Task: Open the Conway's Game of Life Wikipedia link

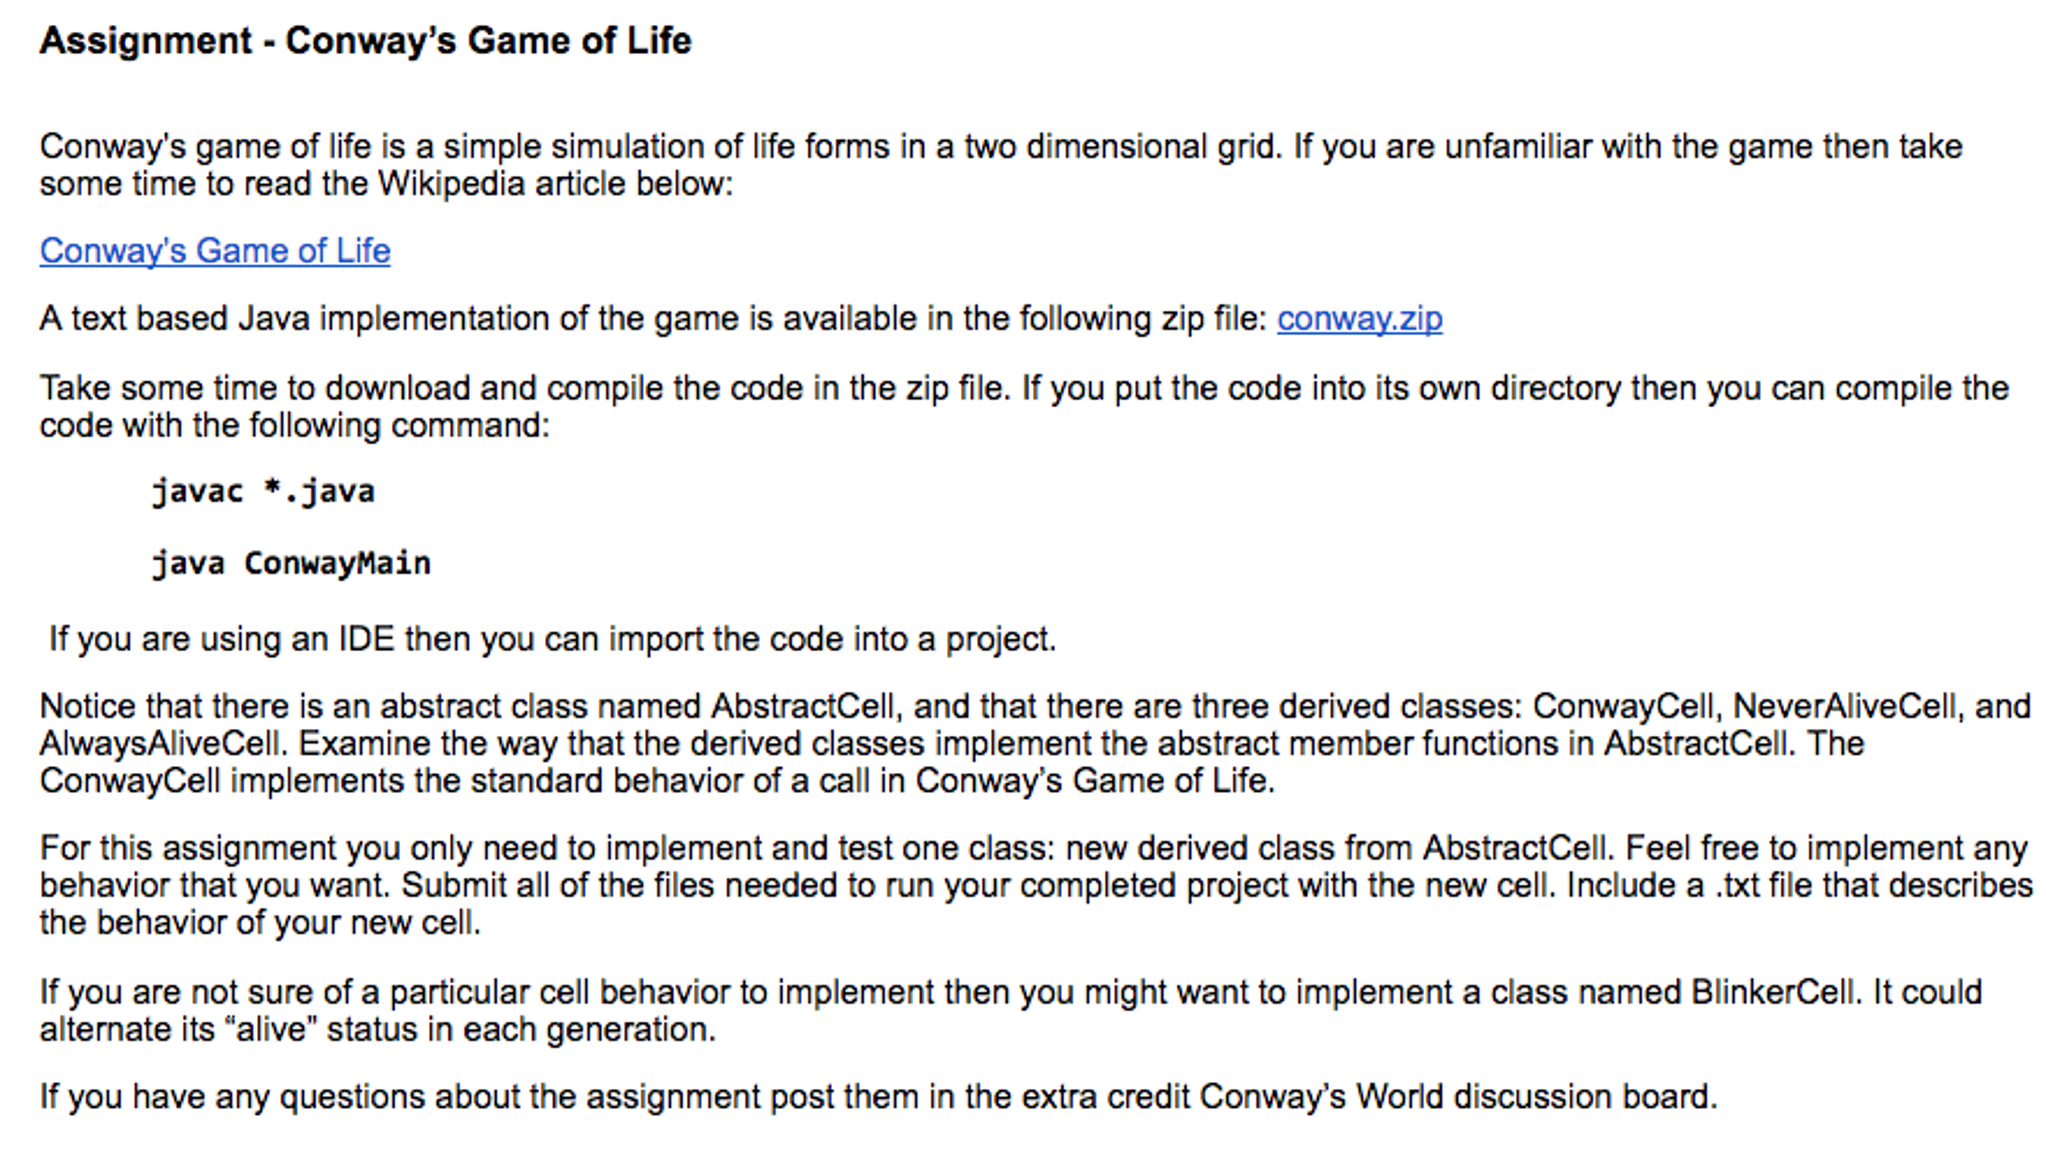Action: [215, 250]
